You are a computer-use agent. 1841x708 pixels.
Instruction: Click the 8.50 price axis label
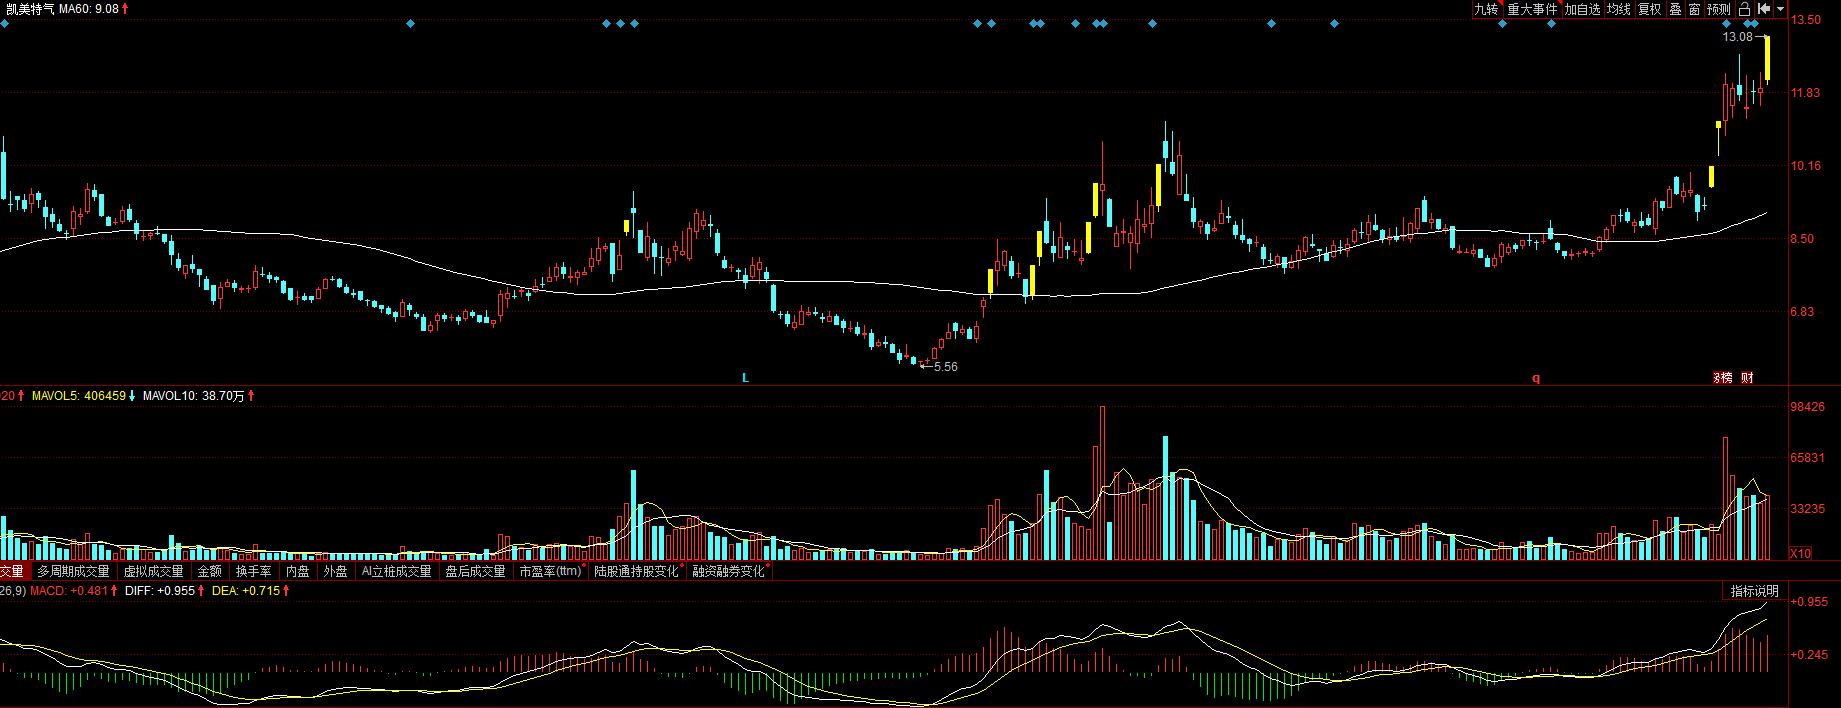1803,239
